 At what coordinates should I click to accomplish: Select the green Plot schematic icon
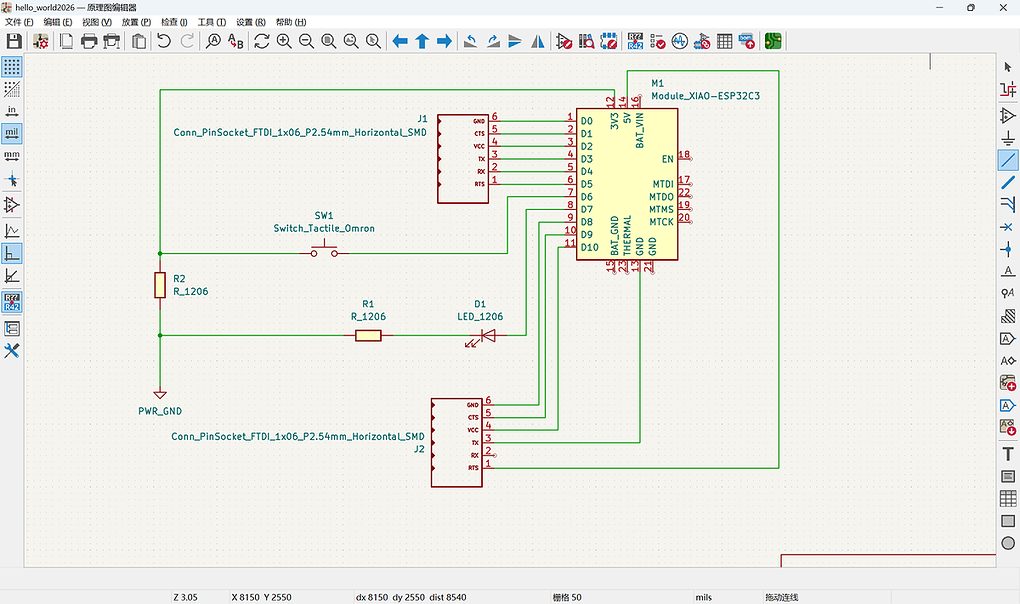pyautogui.click(x=772, y=40)
